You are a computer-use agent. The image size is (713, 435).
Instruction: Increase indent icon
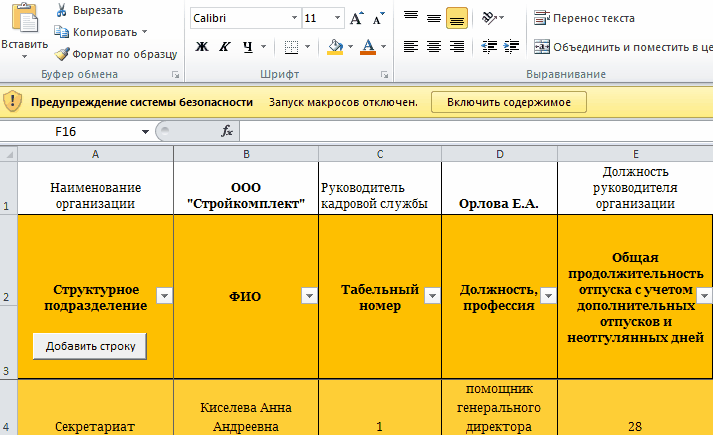pos(512,46)
